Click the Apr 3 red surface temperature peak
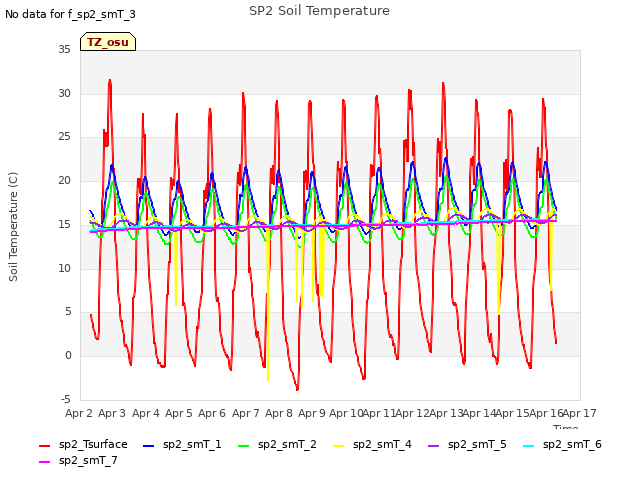 click(110, 81)
